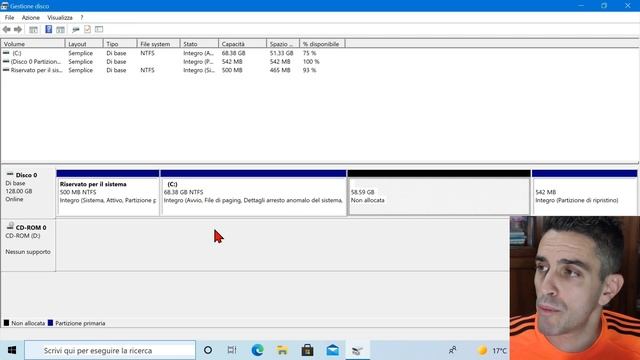Launch Microsoft Edge from the taskbar
The width and height of the screenshot is (640, 360).
pos(257,350)
